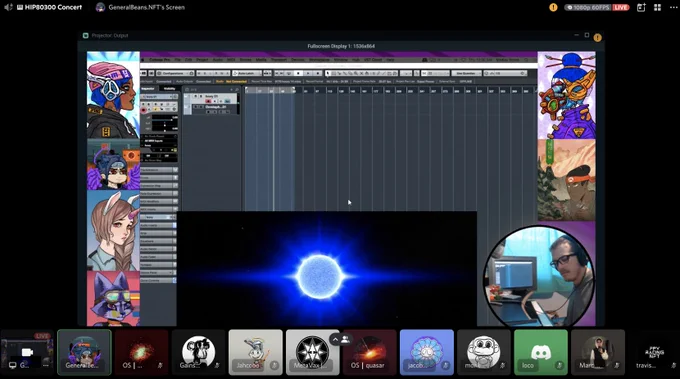Open the File menu in Cubase
Screen dimensions: 680x379
pyautogui.click(x=178, y=60)
